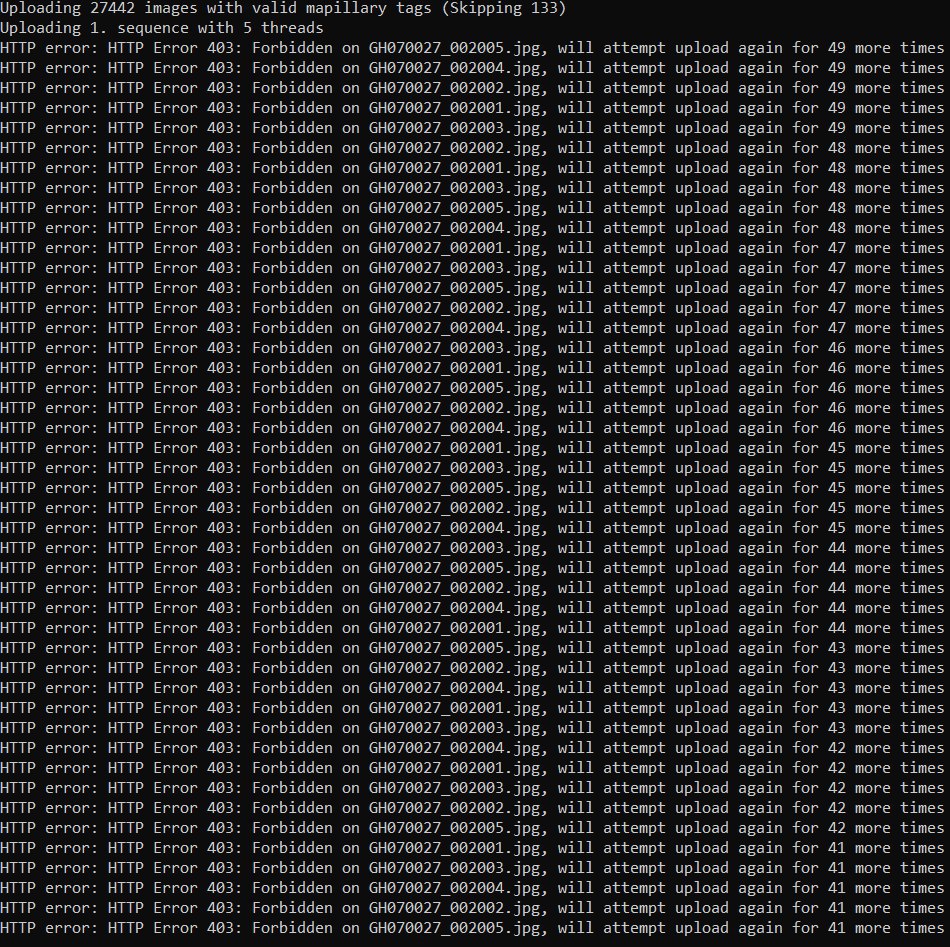The width and height of the screenshot is (950, 947).
Task: Click the GH070027_002005.jpg line with 45 more times
Action: [472, 488]
